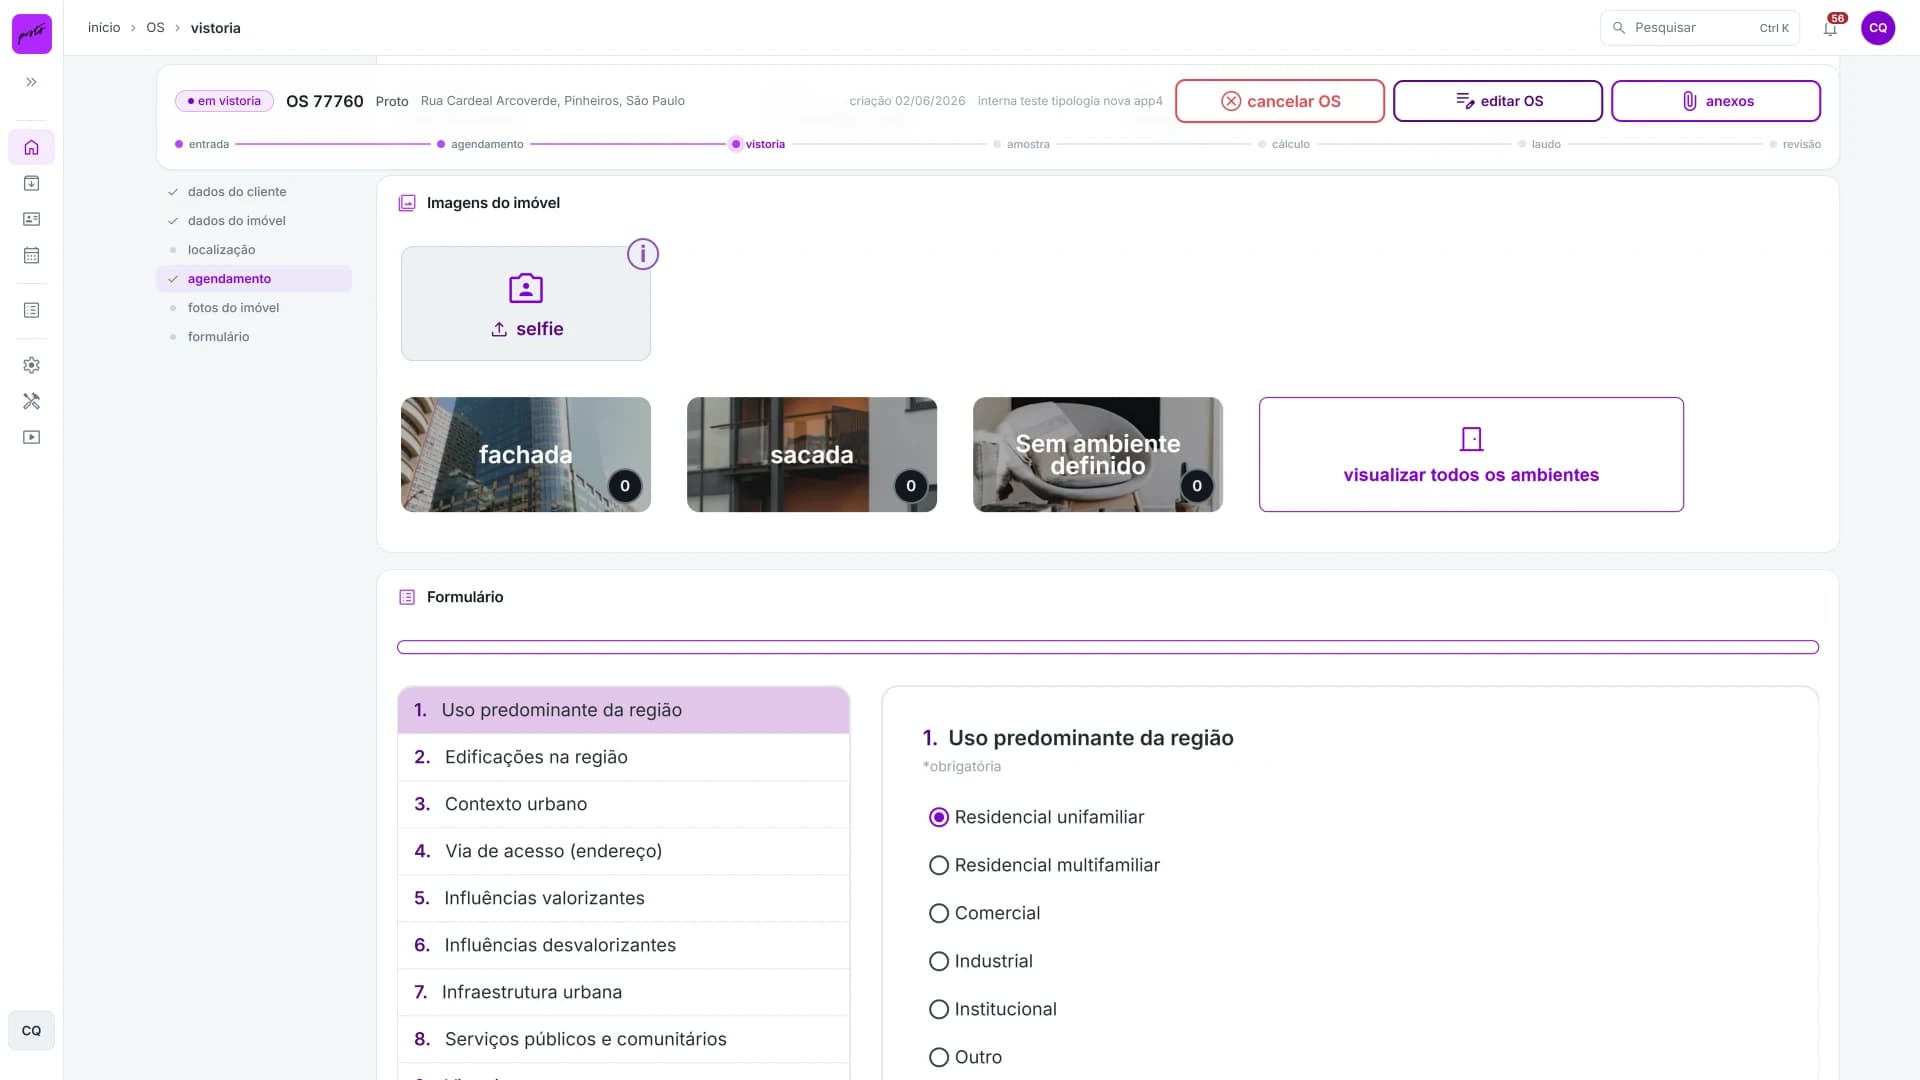This screenshot has height=1080, width=1920.
Task: Open the notifications bell icon
Action: pyautogui.click(x=1830, y=28)
